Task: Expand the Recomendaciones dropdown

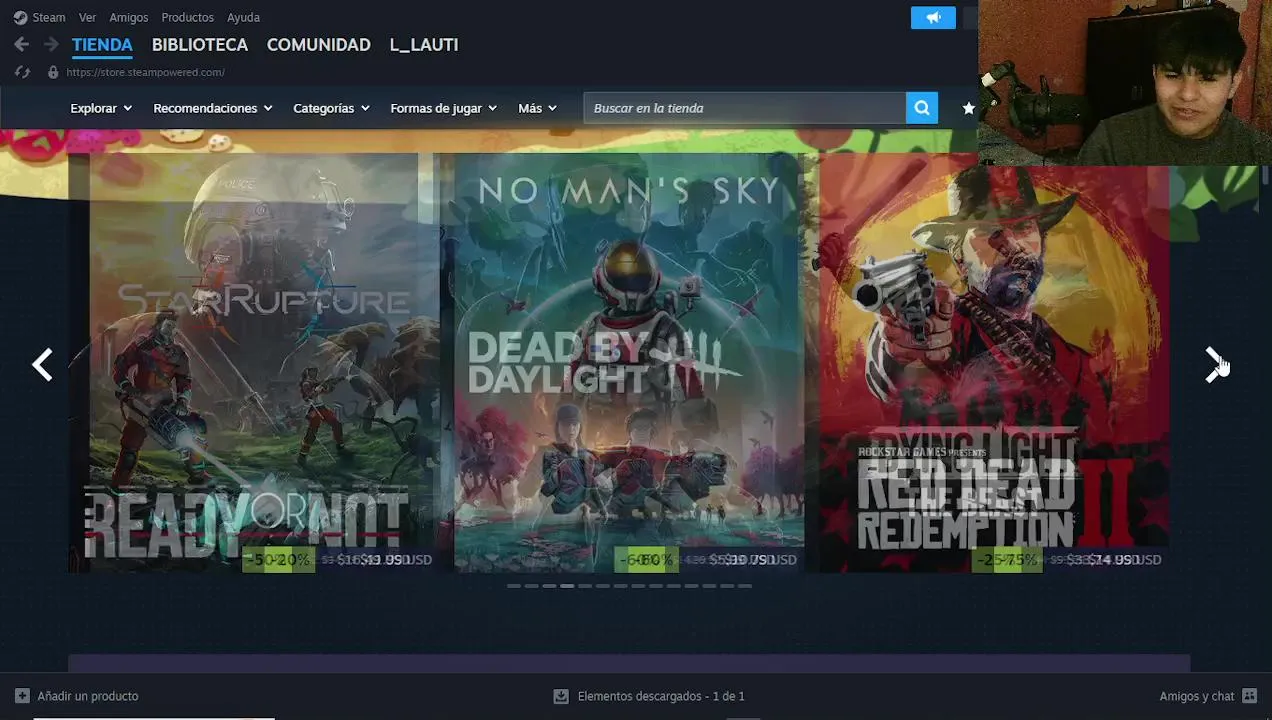Action: 213,108
